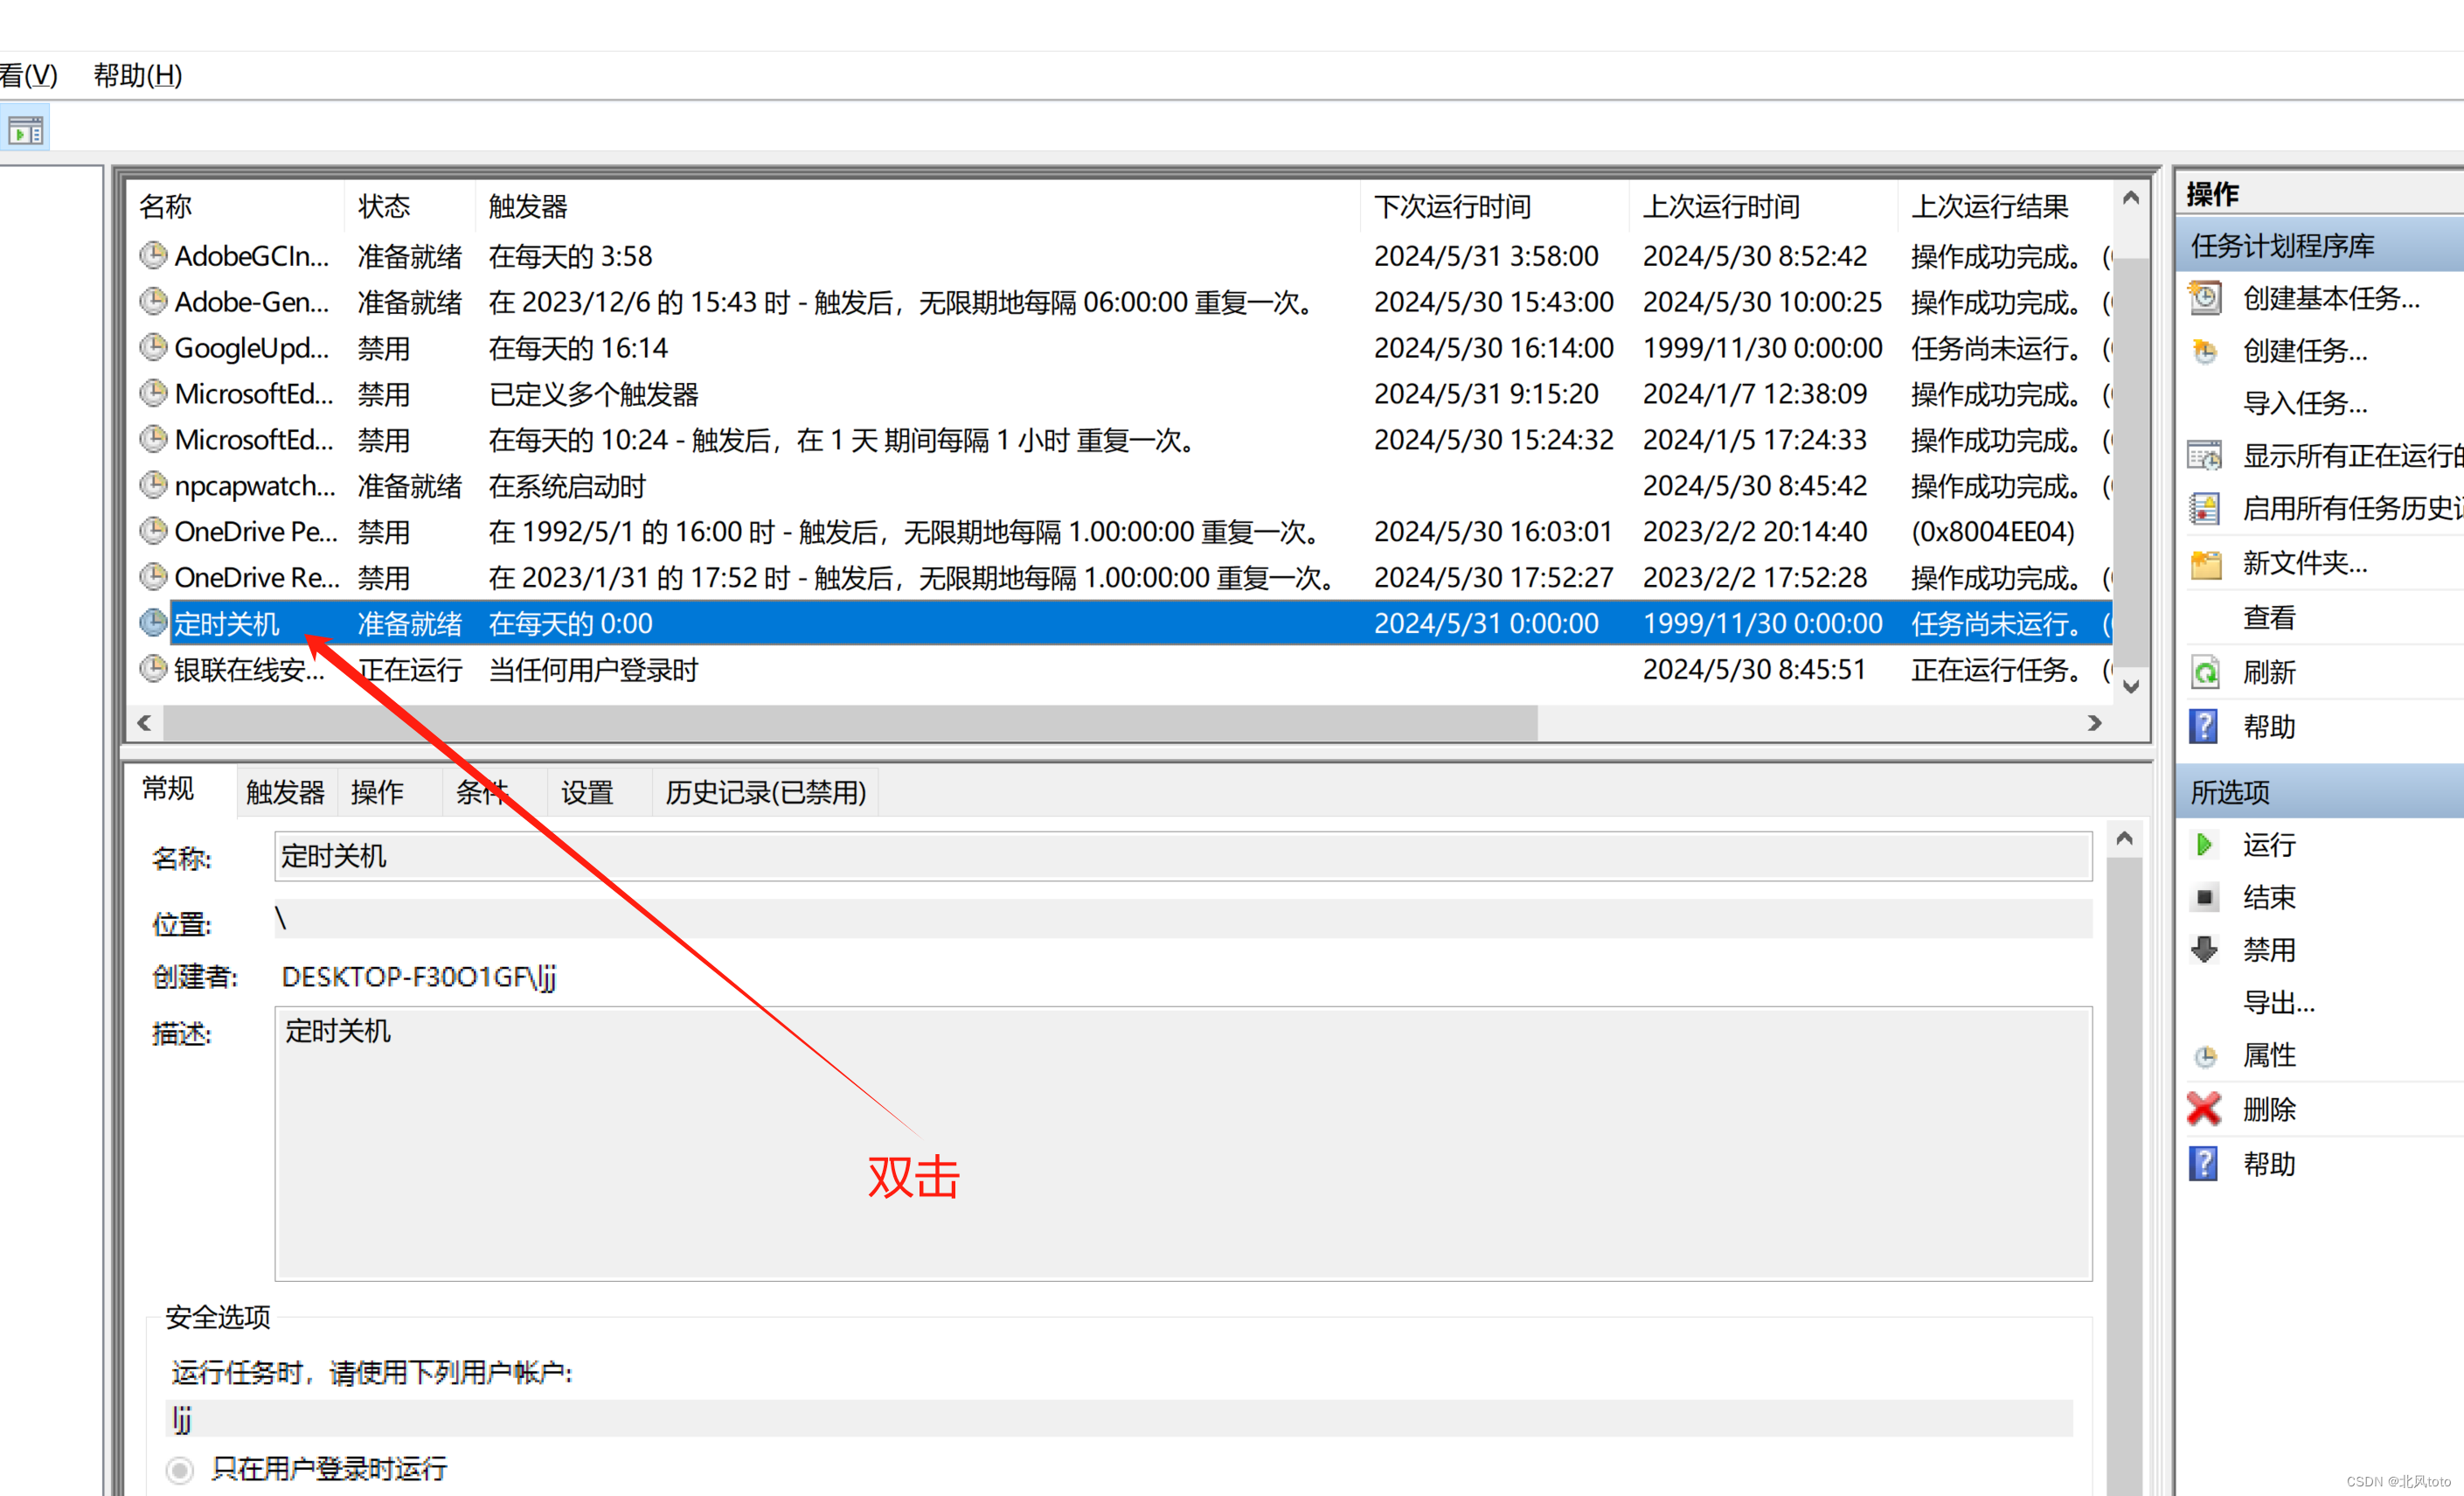The width and height of the screenshot is (2464, 1496).
Task: Click the 创建基本任务 wizard icon
Action: pyautogui.click(x=2205, y=298)
